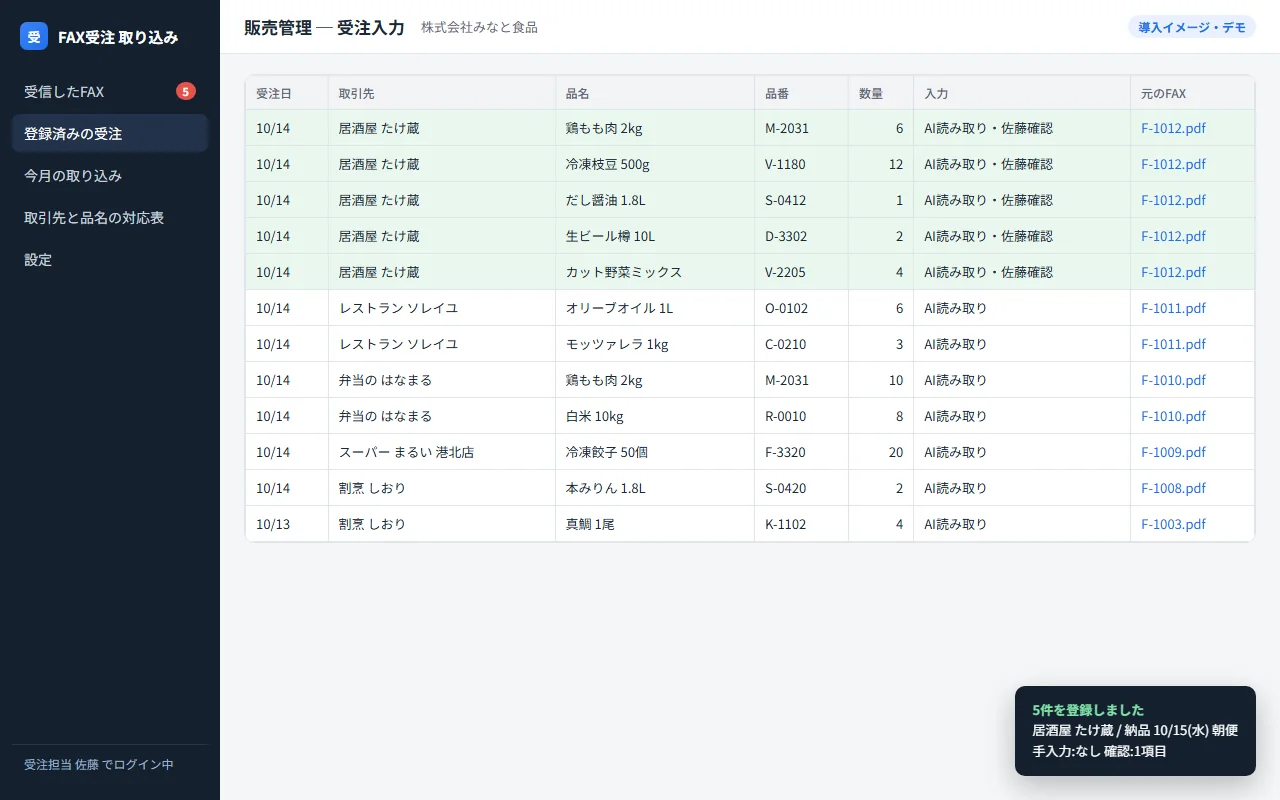This screenshot has height=800, width=1280.
Task: Open F-1012.pdf link in 鶏もも肉 2kg M-2031 row
Action: click(x=1173, y=128)
